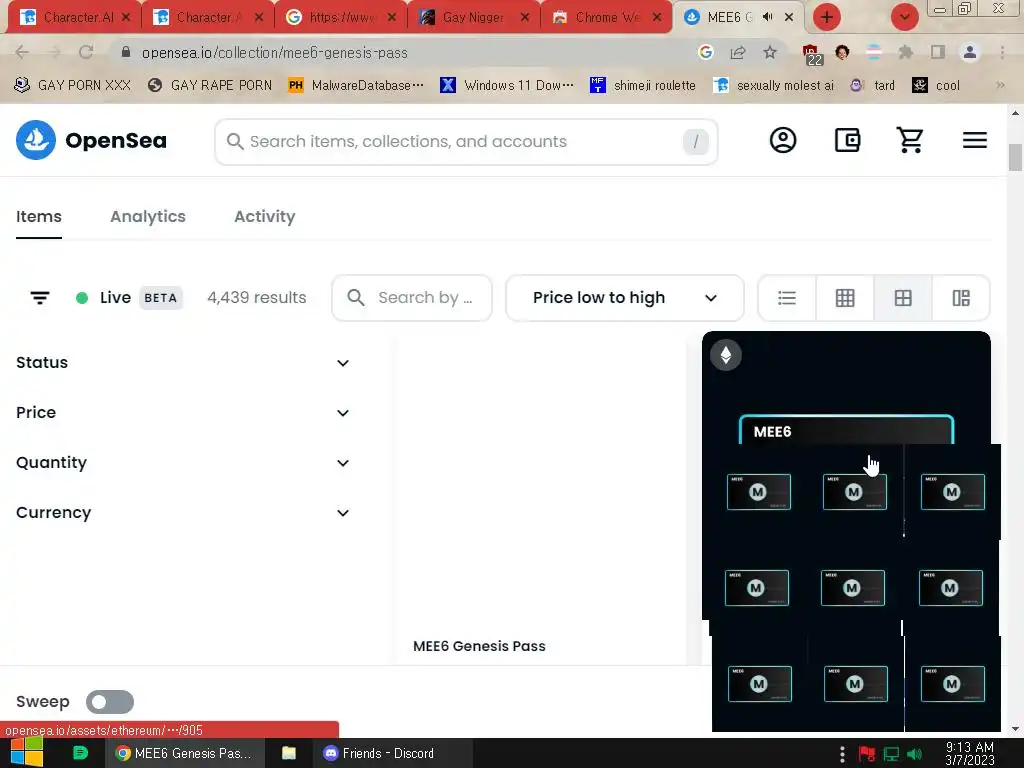This screenshot has height=768, width=1024.
Task: Open the cool bookmark
Action: (936, 85)
